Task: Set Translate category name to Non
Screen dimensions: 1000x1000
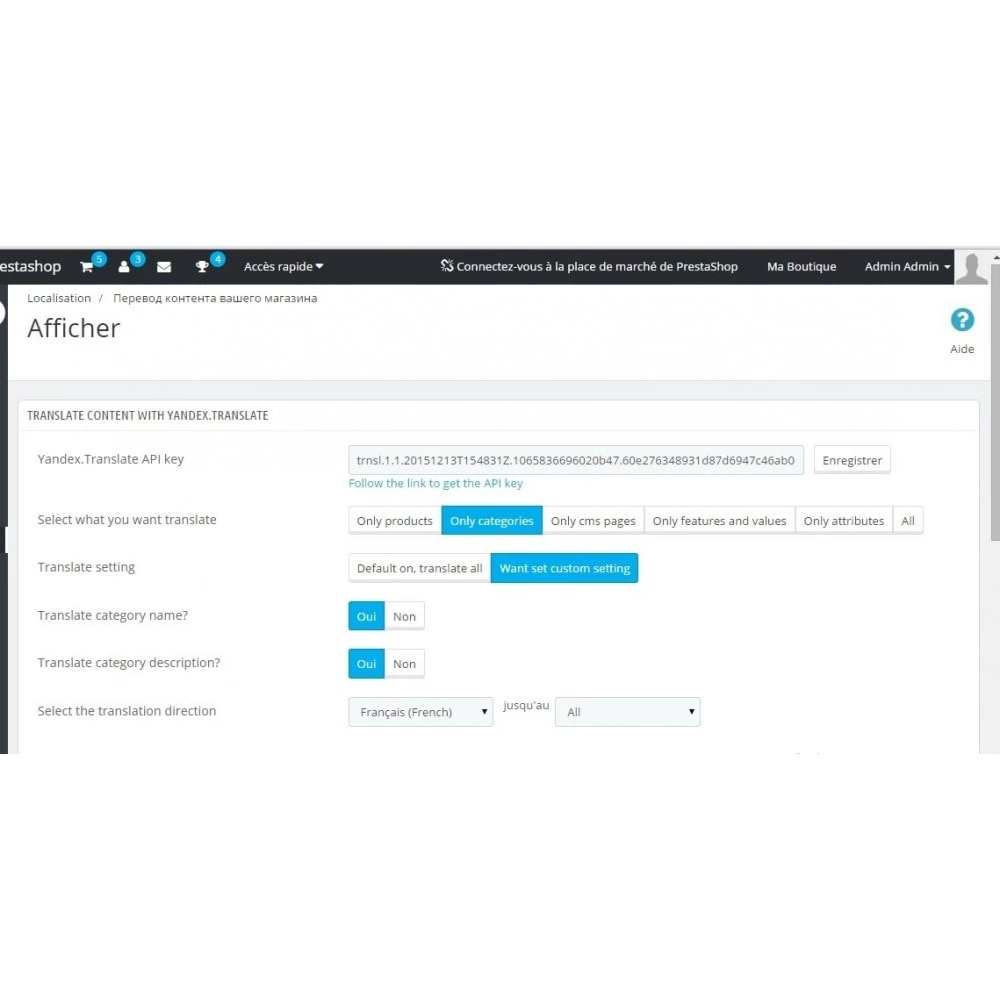Action: (404, 616)
